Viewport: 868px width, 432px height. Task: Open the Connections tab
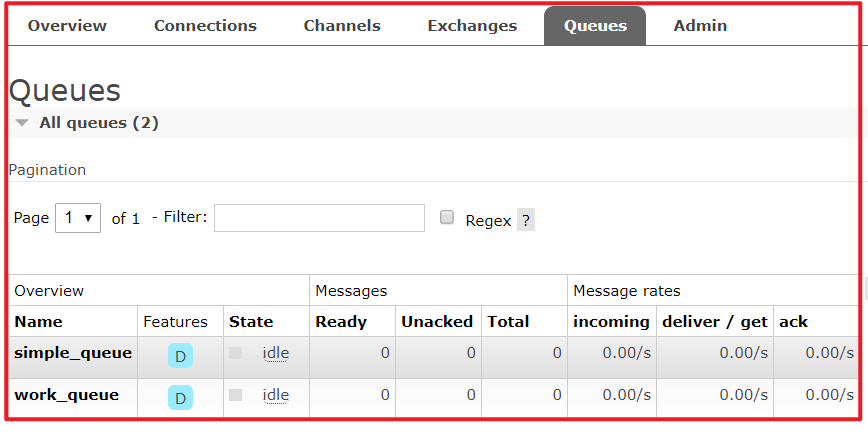click(205, 26)
